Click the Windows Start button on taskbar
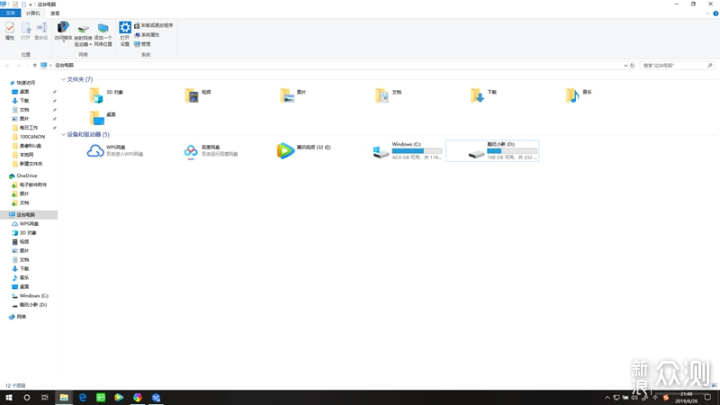 (x=7, y=397)
